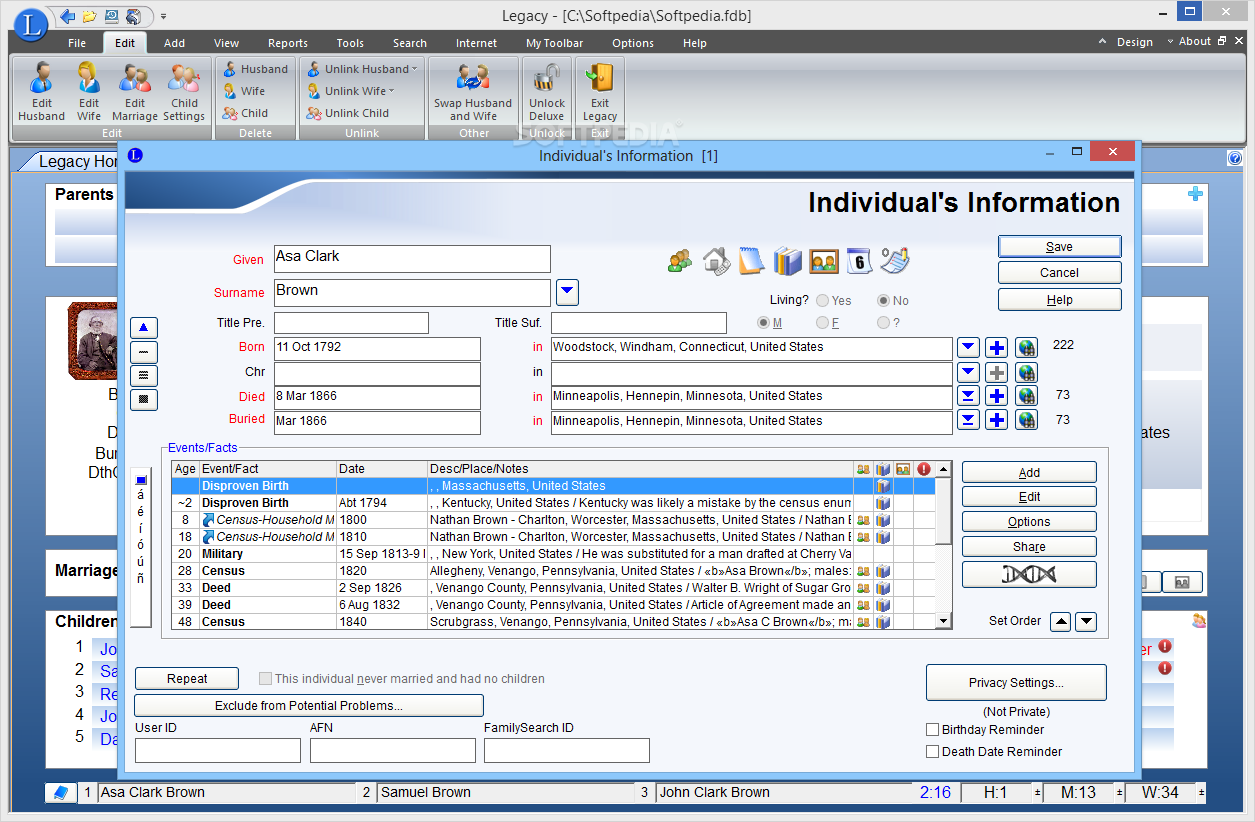
Task: Switch to the Tools ribbon tab
Action: (350, 43)
